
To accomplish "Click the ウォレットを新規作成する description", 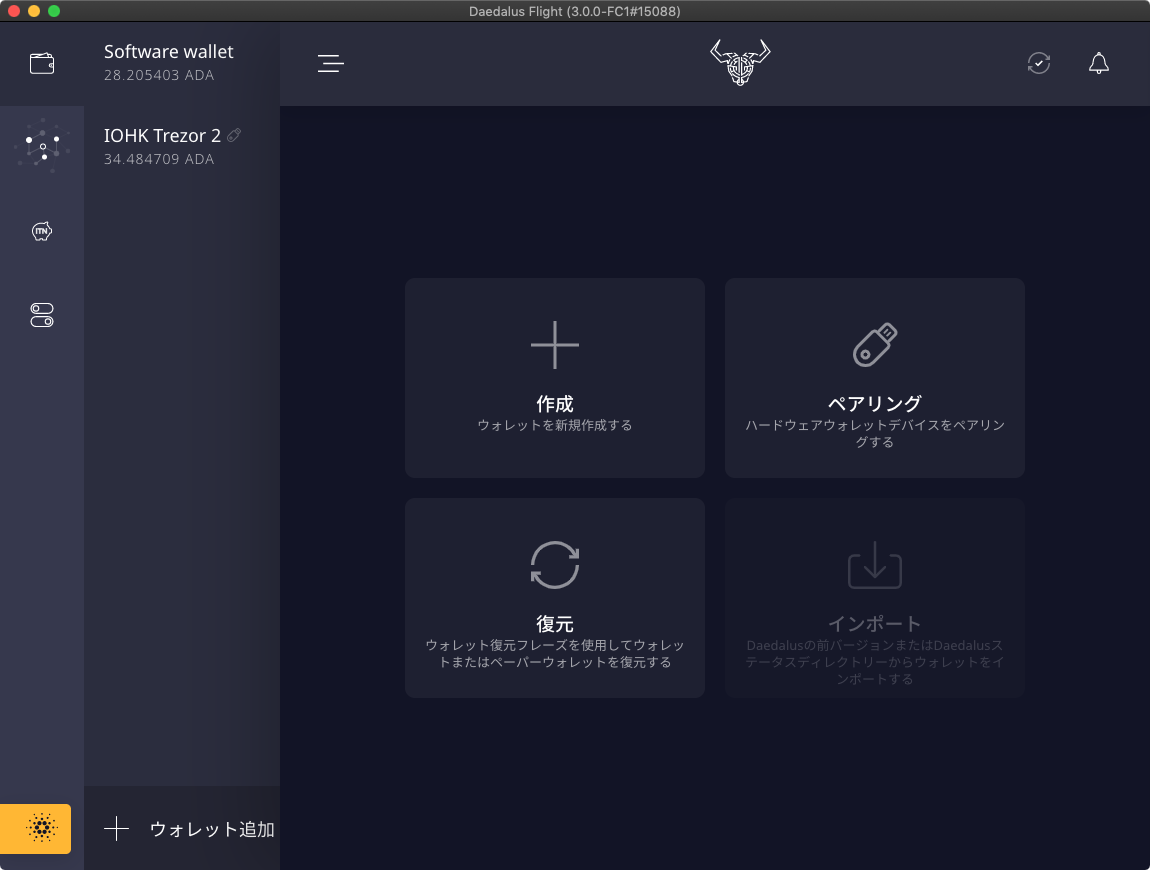I will (554, 425).
